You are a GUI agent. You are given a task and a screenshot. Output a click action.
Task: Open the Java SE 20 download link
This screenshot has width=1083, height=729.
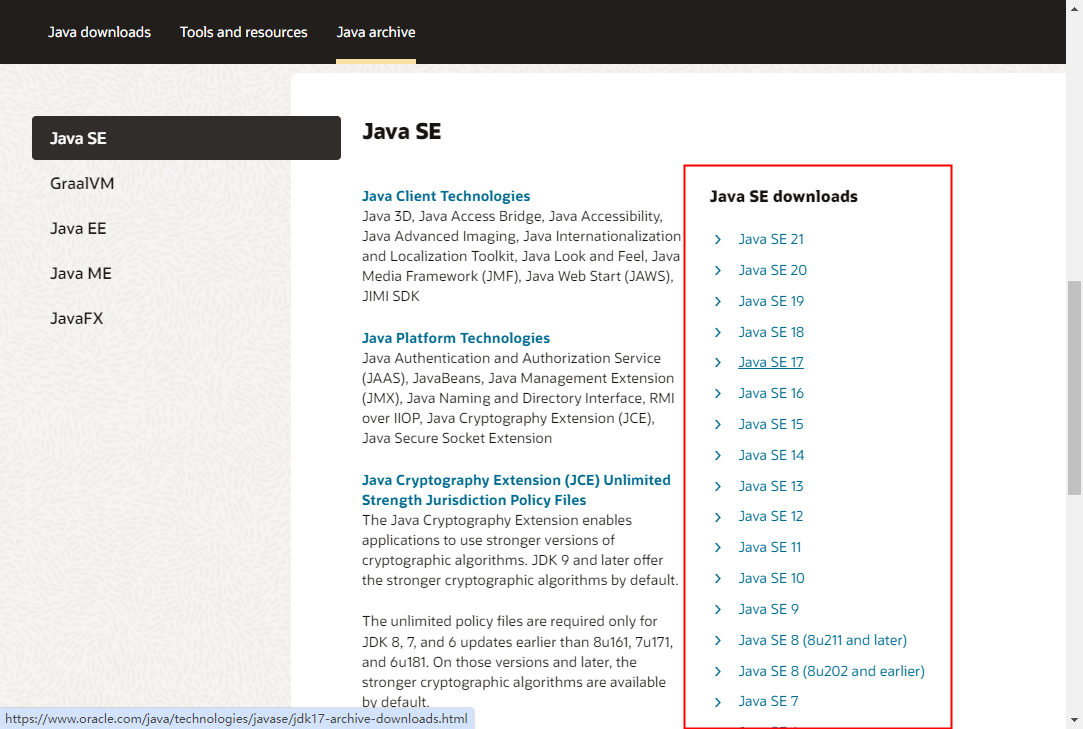(x=772, y=270)
